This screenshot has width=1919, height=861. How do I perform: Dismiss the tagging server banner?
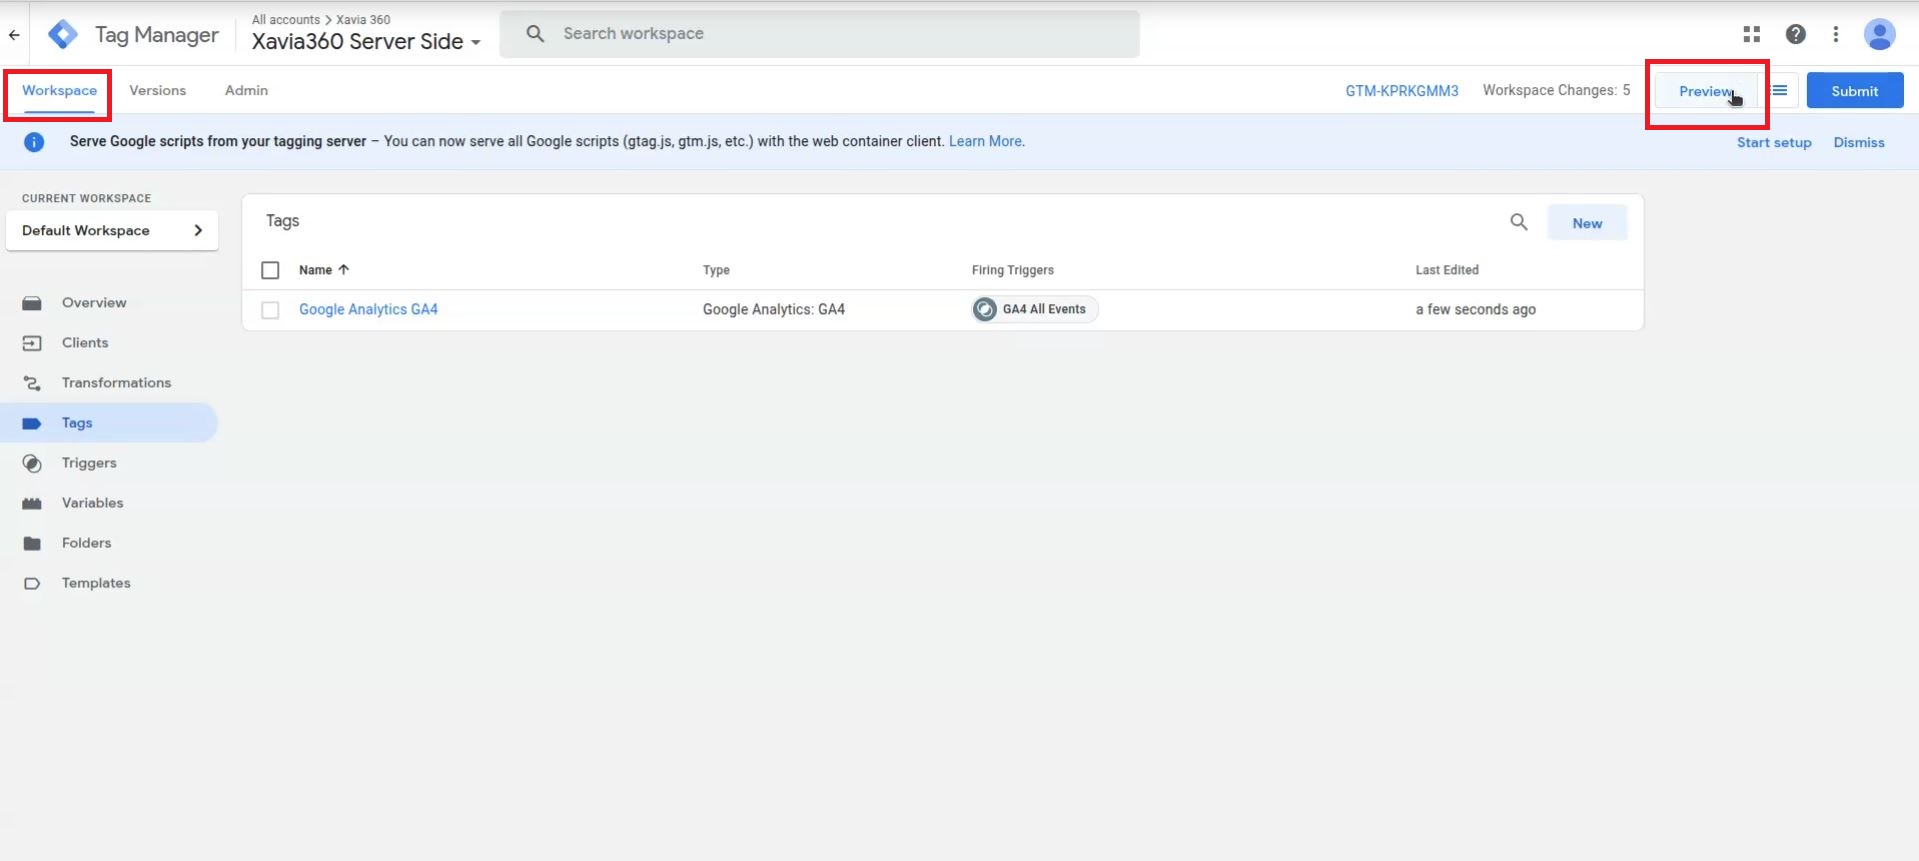[x=1859, y=142]
